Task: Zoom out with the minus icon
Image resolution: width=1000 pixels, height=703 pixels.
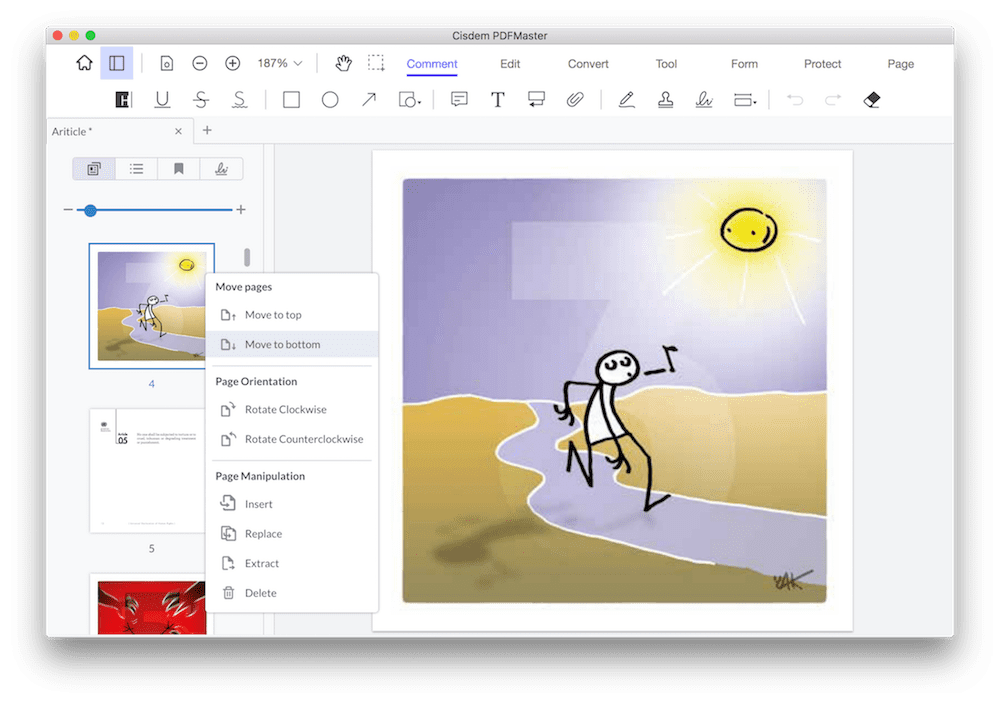Action: (200, 63)
